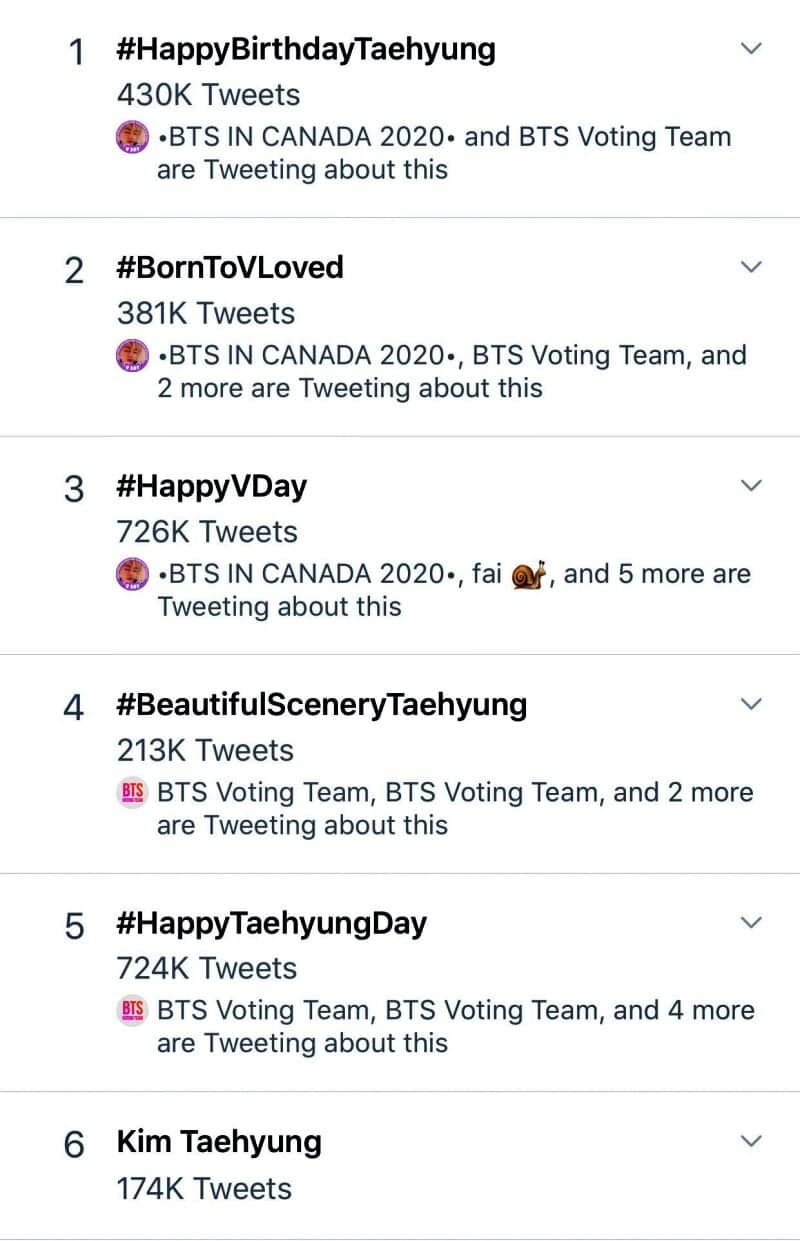
Task: Click the snail emoji in #HappyVDay description
Action: point(529,575)
